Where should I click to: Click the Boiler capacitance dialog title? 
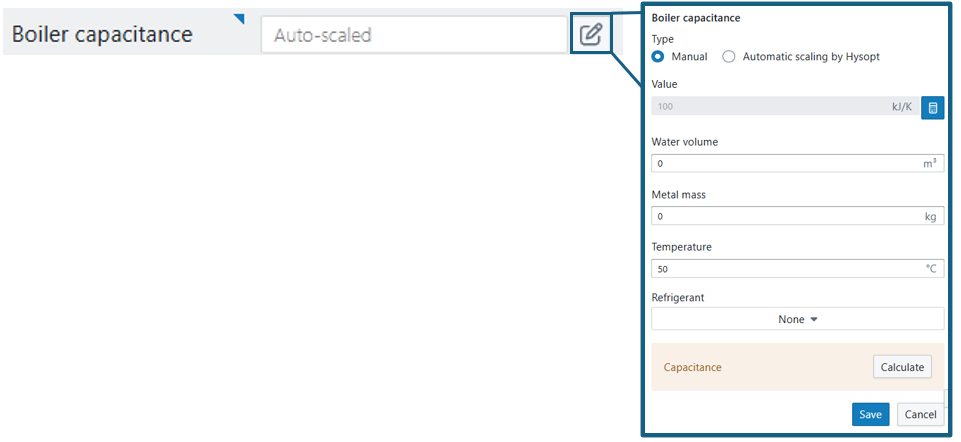[x=696, y=18]
